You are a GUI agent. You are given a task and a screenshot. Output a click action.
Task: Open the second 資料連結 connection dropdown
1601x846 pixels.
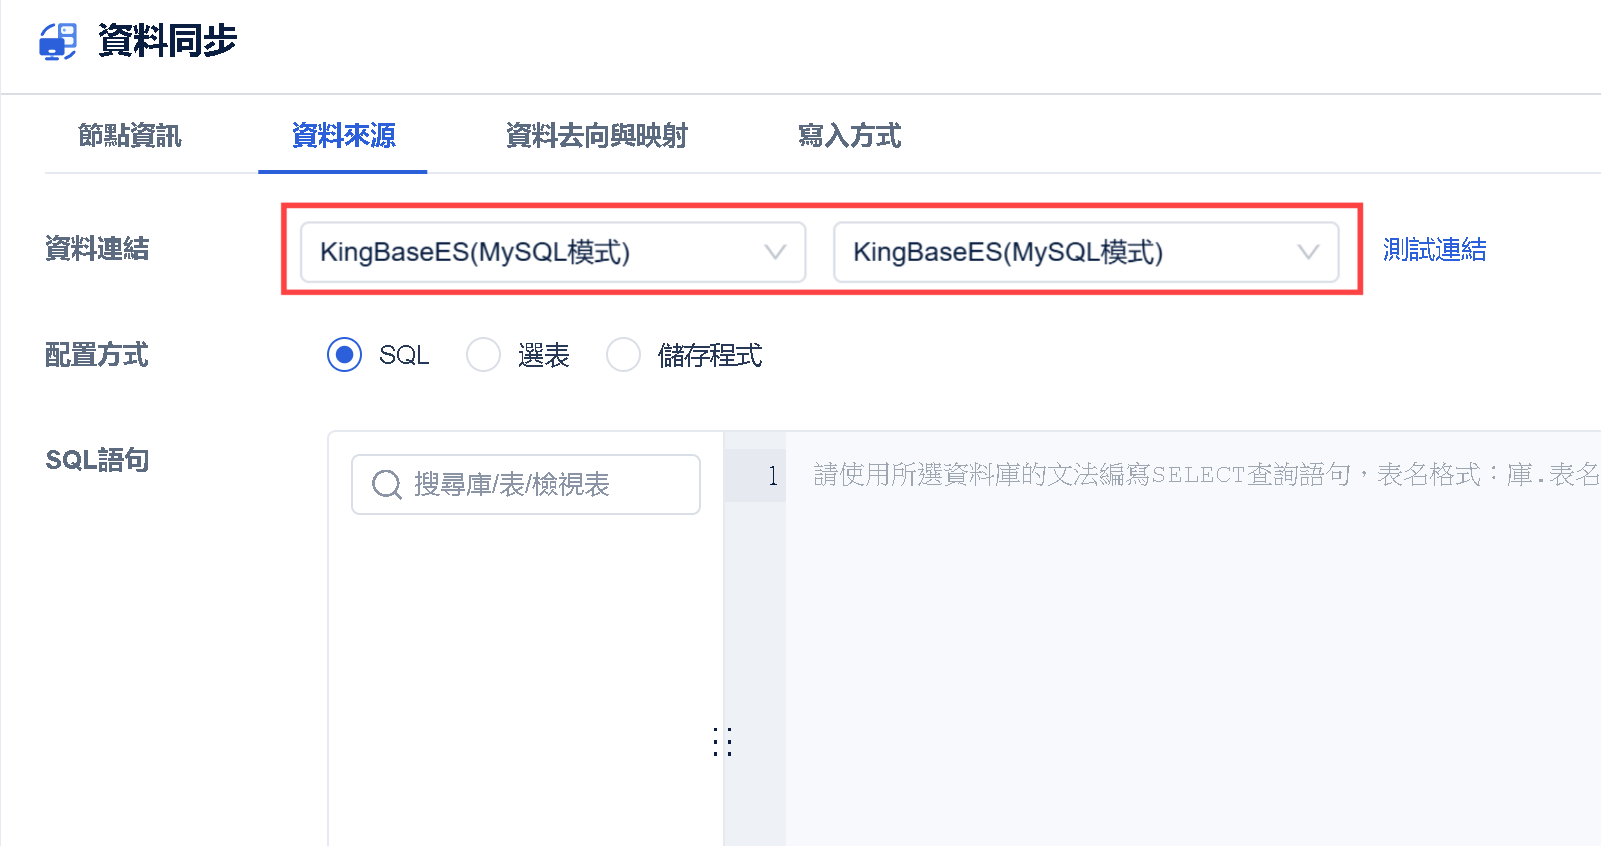[x=1086, y=252]
